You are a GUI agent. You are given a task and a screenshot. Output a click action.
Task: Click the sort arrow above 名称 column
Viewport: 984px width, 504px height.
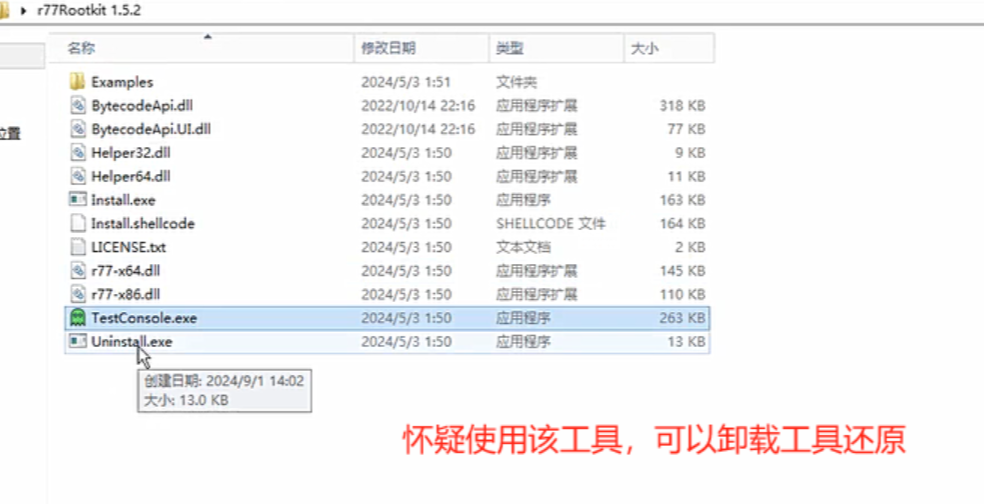tap(208, 37)
